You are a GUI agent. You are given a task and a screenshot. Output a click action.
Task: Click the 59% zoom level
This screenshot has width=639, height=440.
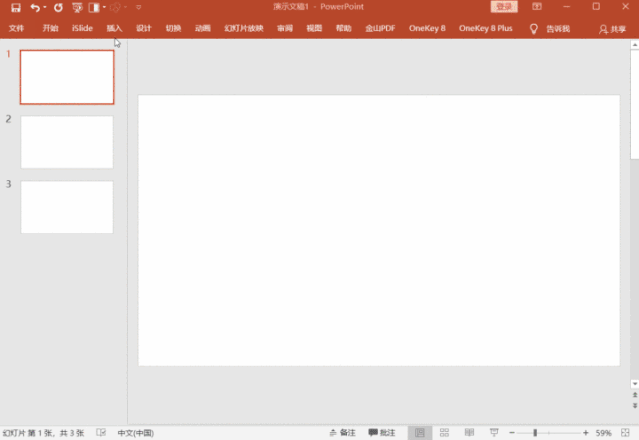604,433
